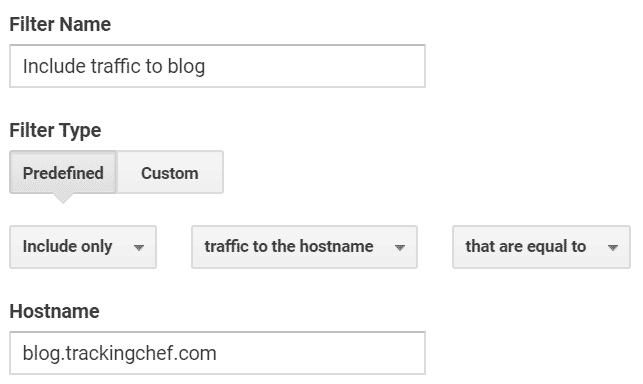Focus the Filter Name input field
The height and width of the screenshot is (384, 643).
pyautogui.click(x=217, y=66)
